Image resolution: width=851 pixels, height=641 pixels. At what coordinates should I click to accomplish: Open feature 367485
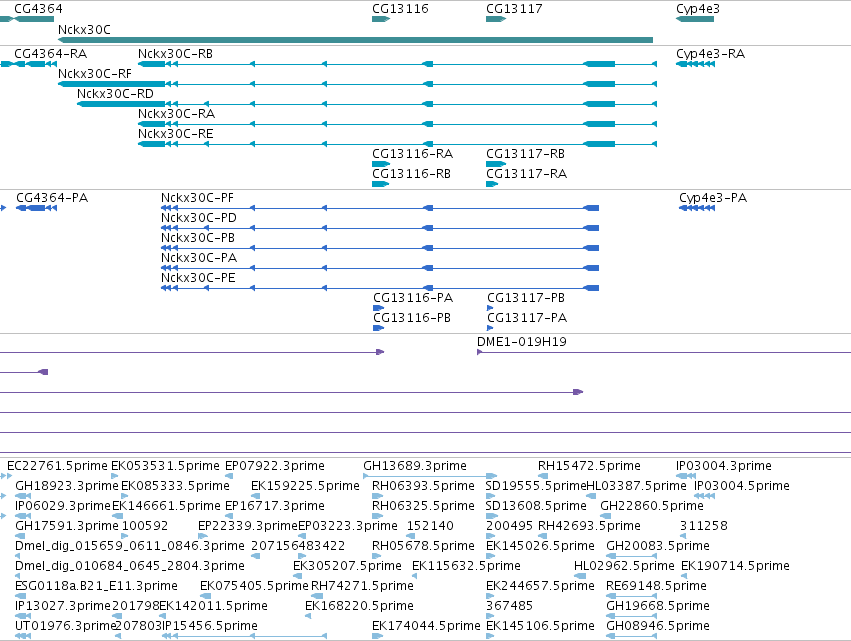click(x=509, y=607)
